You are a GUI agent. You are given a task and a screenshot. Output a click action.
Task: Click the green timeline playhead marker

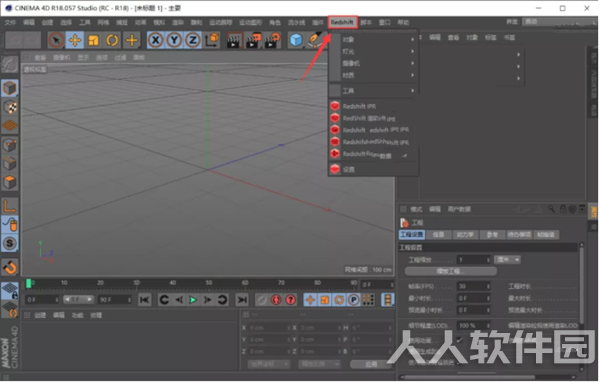tap(29, 284)
